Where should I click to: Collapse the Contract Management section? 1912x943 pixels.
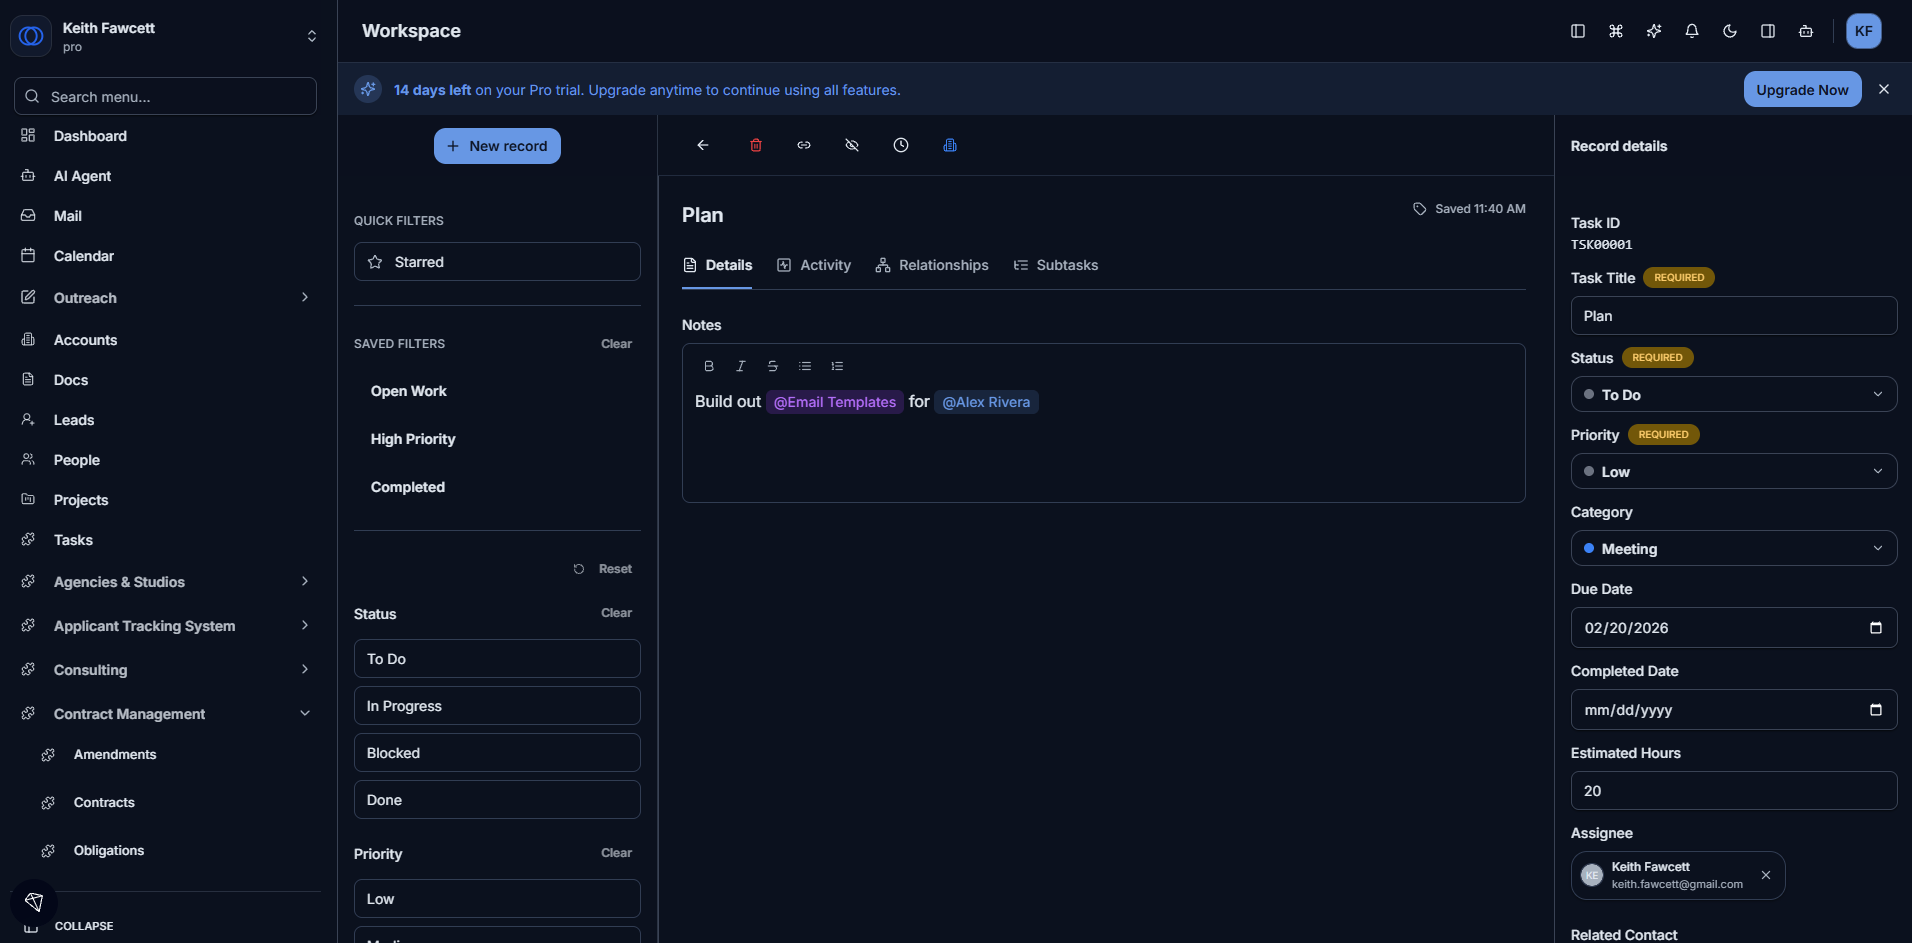(x=303, y=713)
